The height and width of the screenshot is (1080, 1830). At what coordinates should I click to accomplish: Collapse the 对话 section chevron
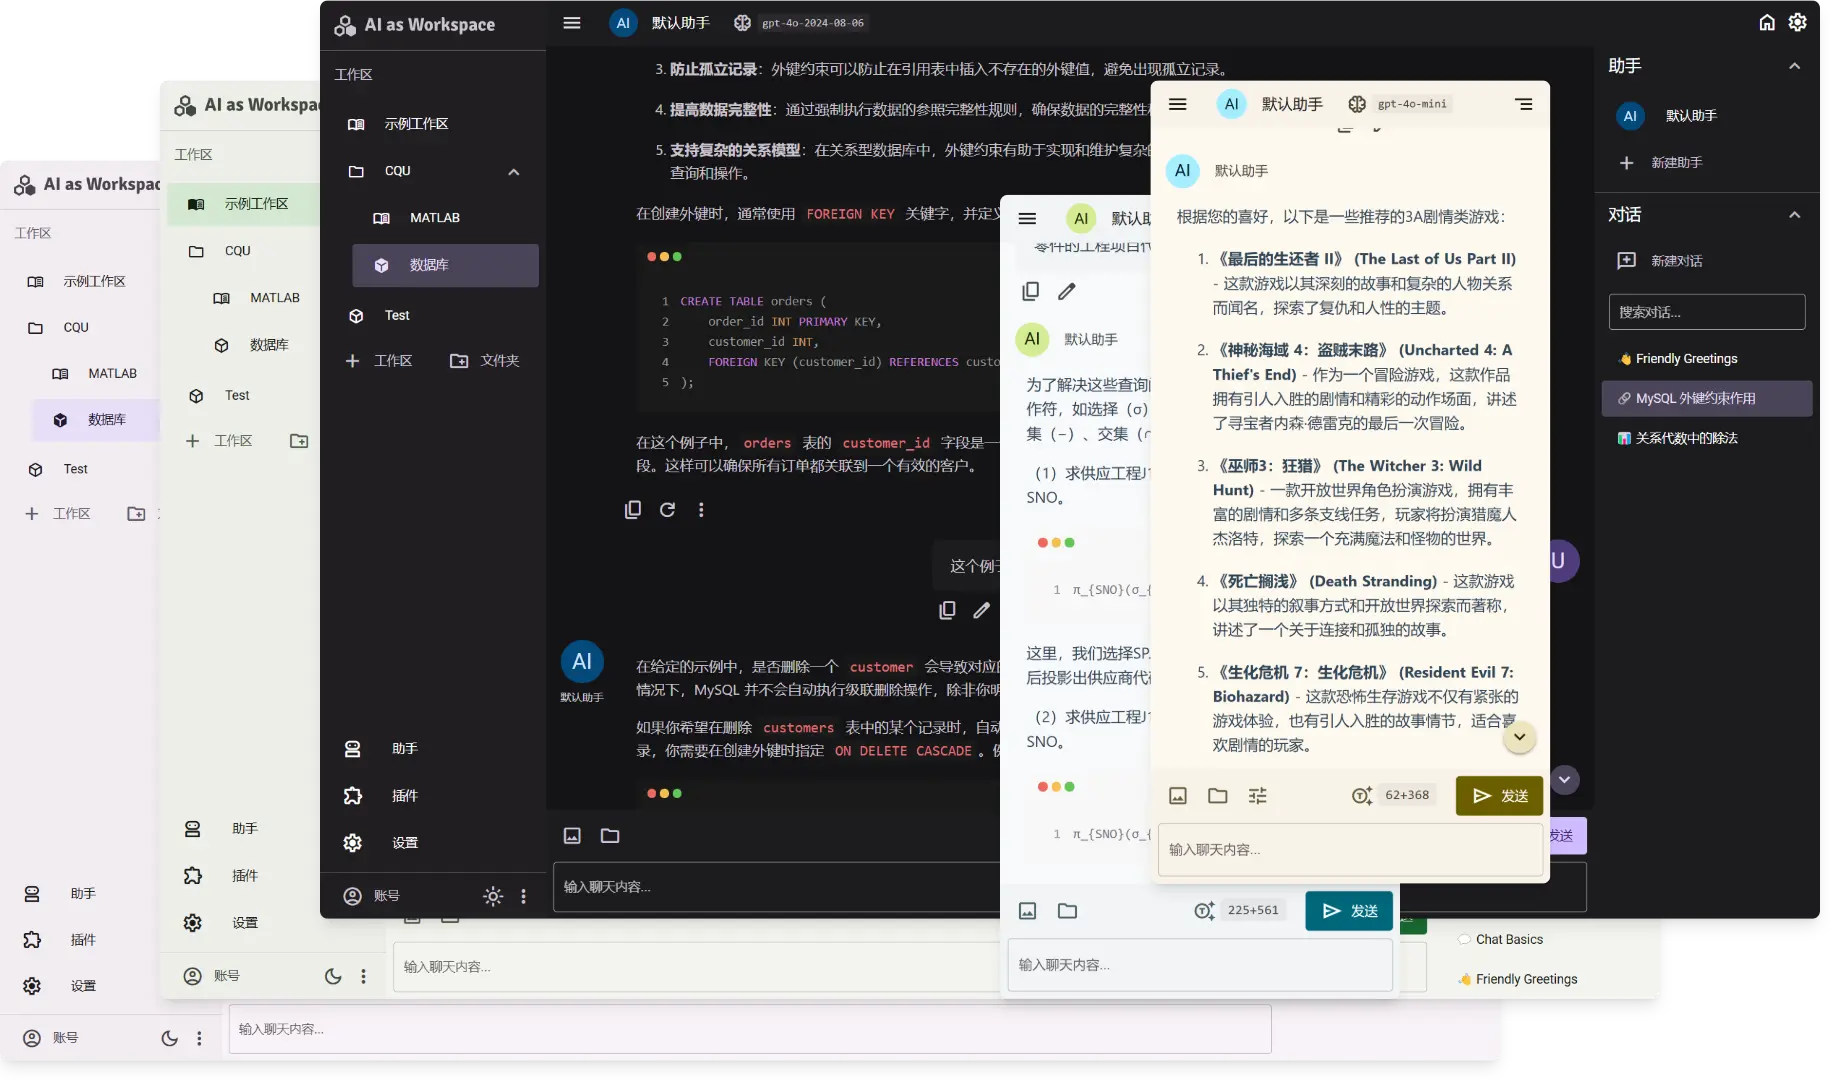pos(1794,215)
